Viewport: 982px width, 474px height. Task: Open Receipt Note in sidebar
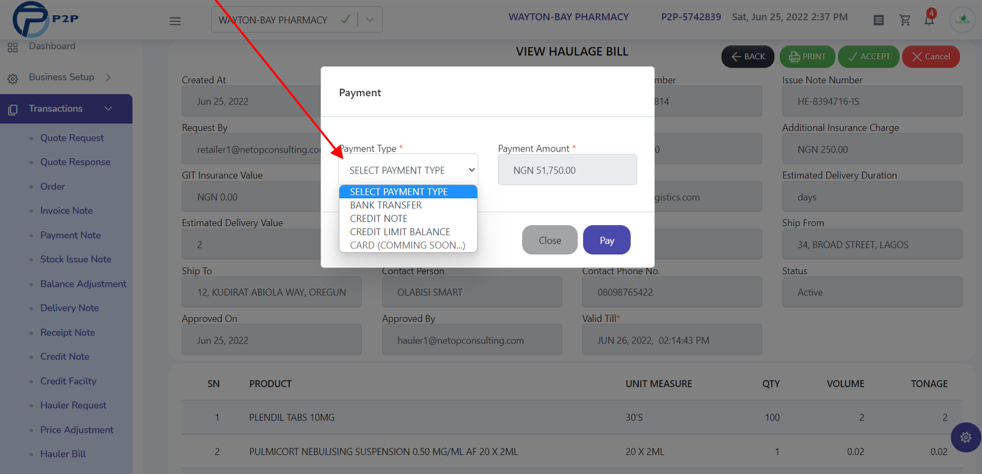point(68,332)
